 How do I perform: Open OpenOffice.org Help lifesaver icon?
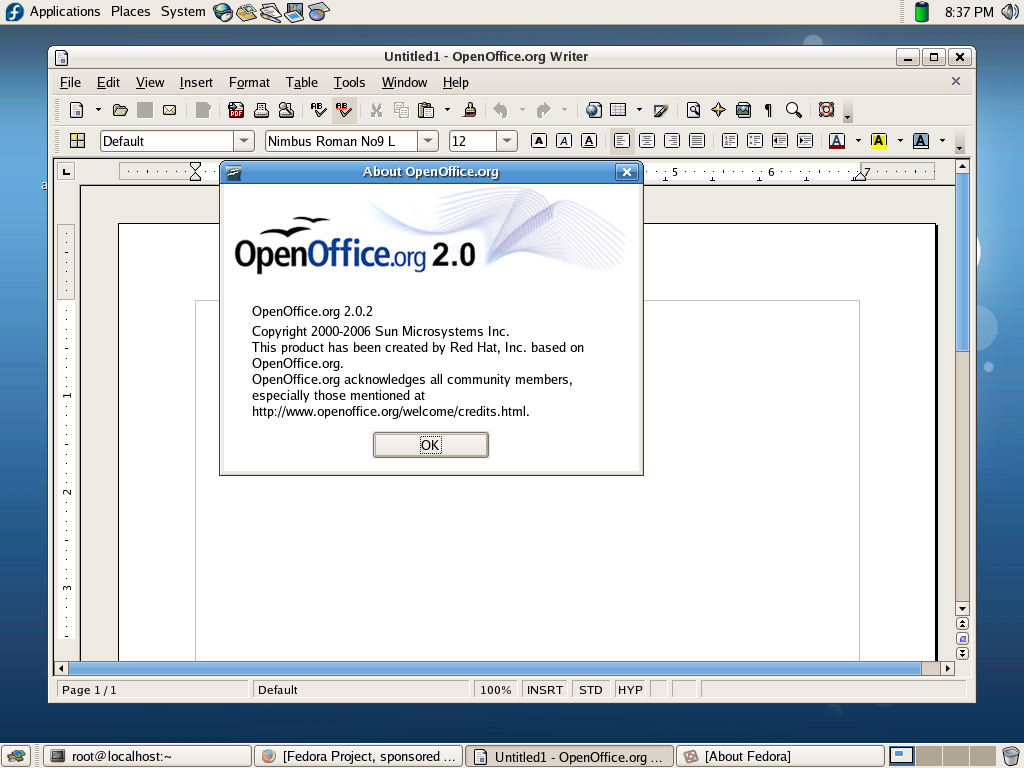[x=826, y=110]
